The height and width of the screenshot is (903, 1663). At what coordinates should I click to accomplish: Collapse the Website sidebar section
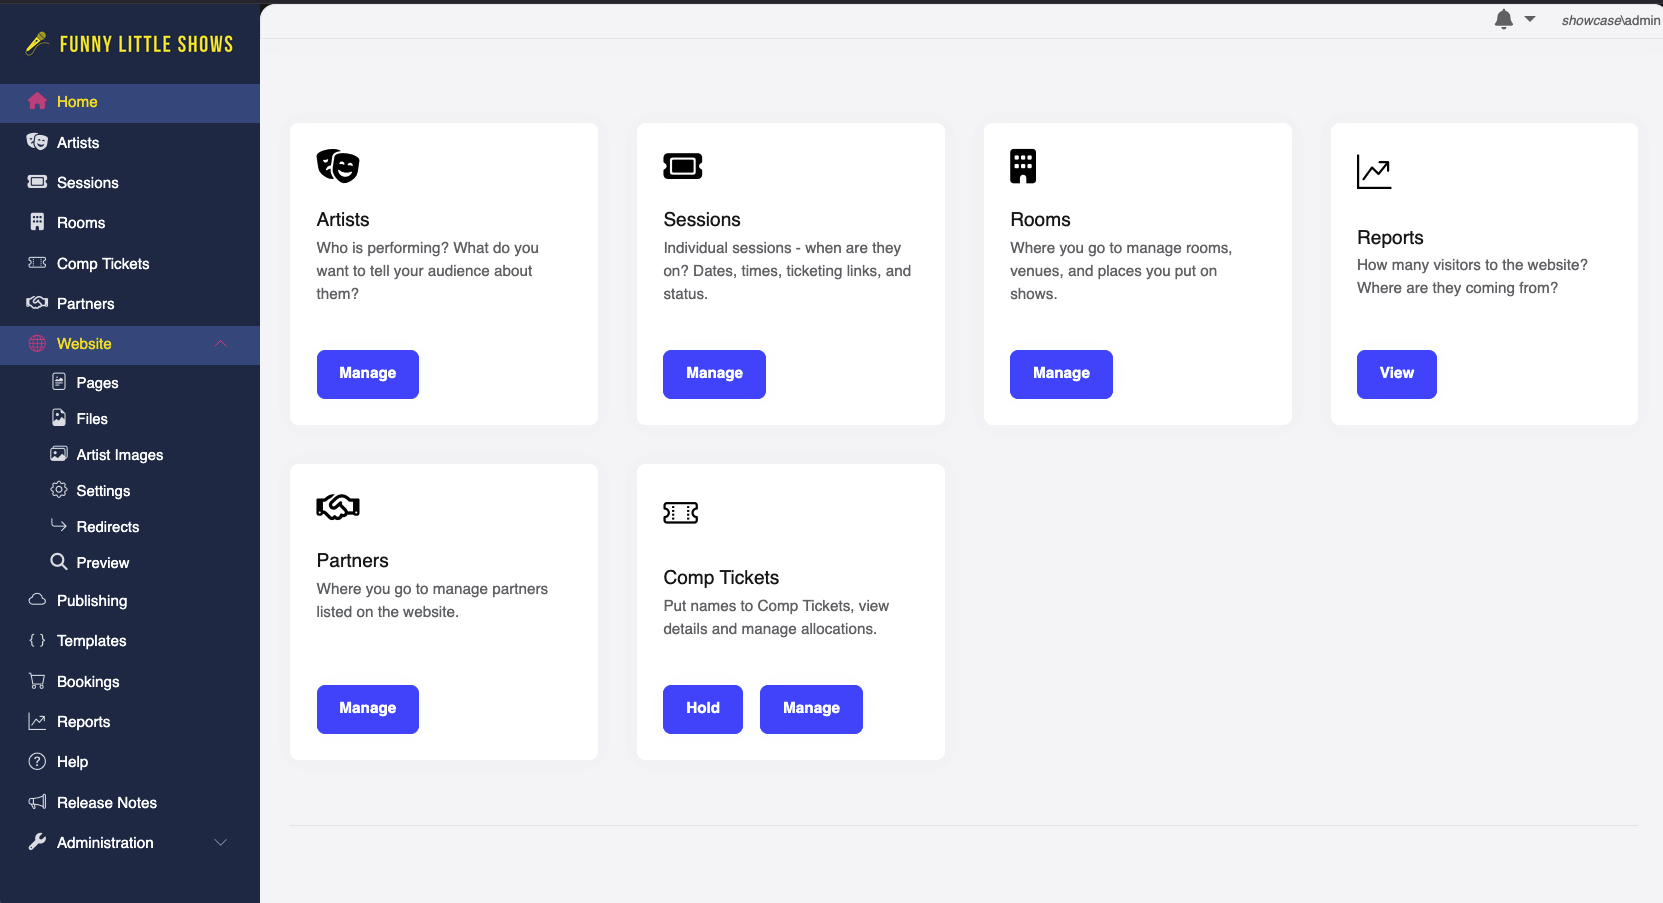pyautogui.click(x=221, y=344)
